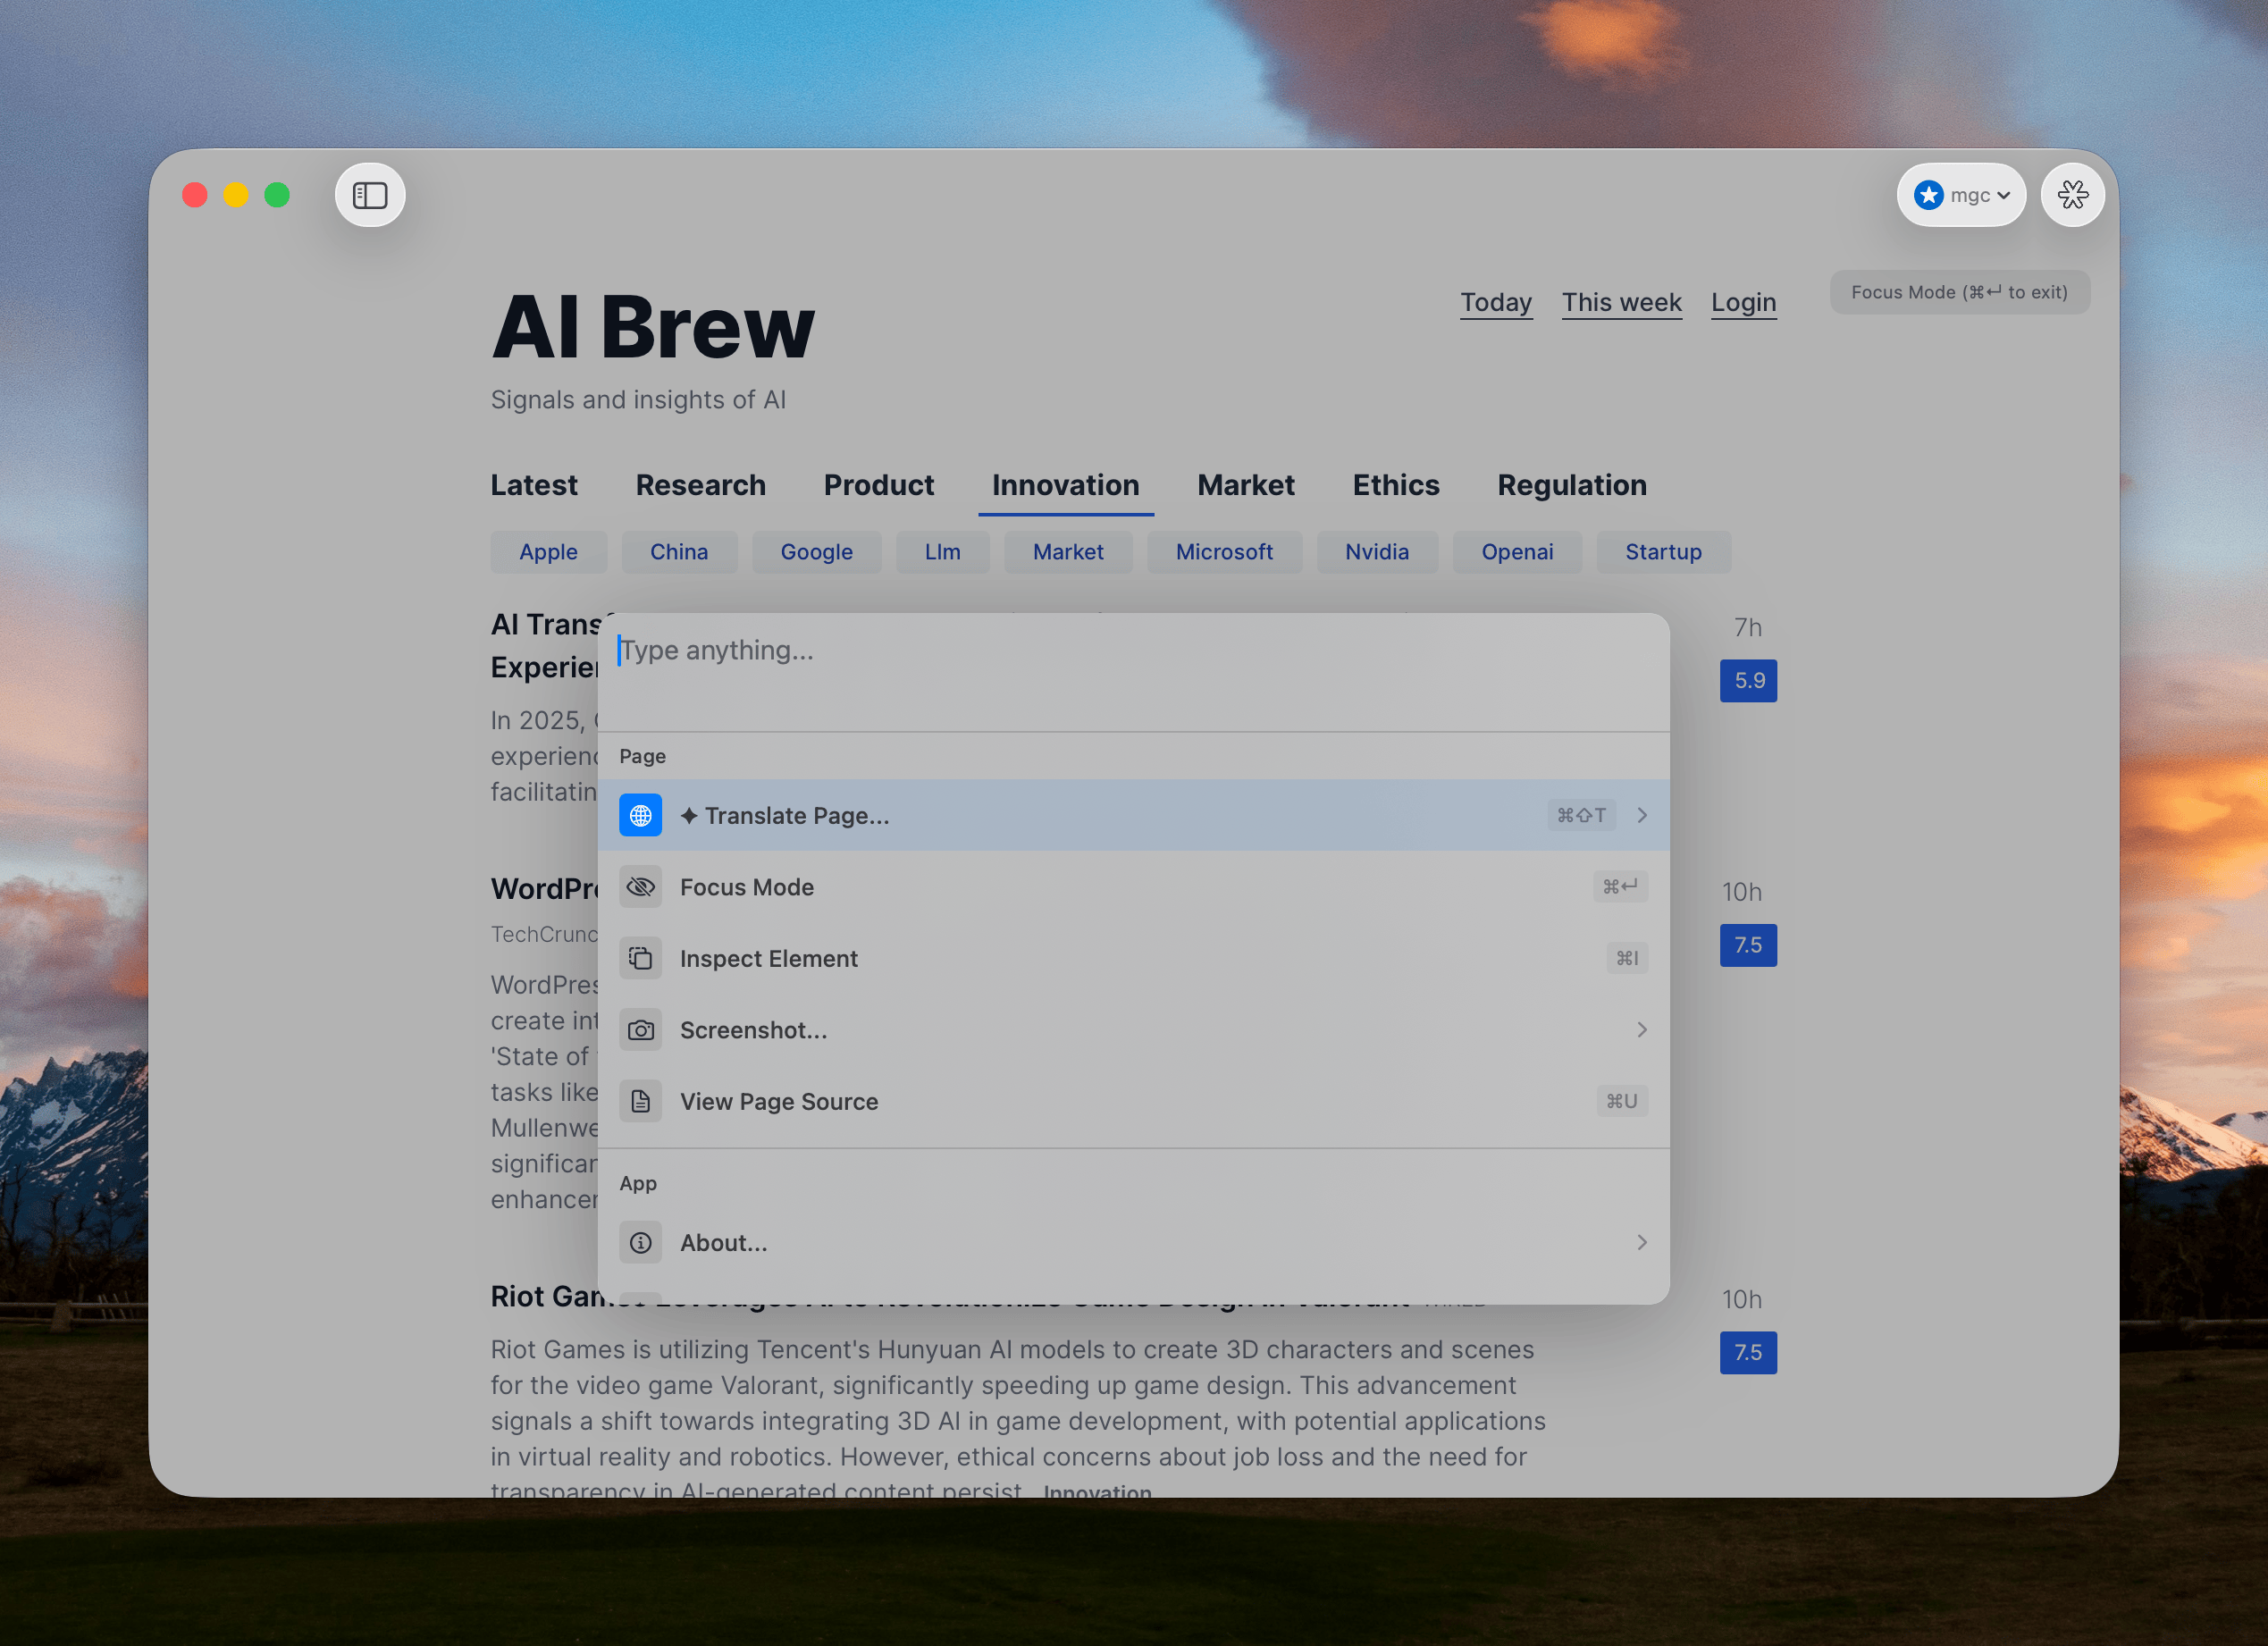Open the This week link
This screenshot has width=2268, height=1646.
coord(1621,302)
